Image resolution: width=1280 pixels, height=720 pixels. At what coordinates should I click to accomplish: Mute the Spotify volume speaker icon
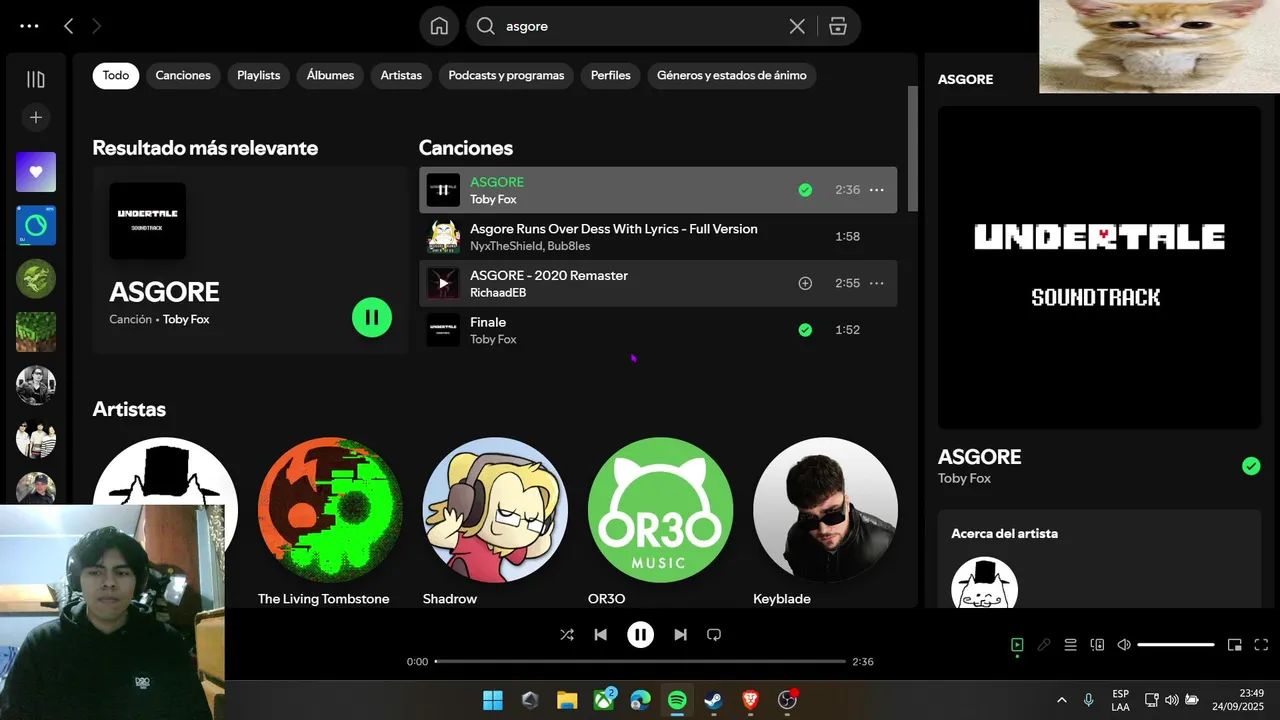[x=1124, y=645]
